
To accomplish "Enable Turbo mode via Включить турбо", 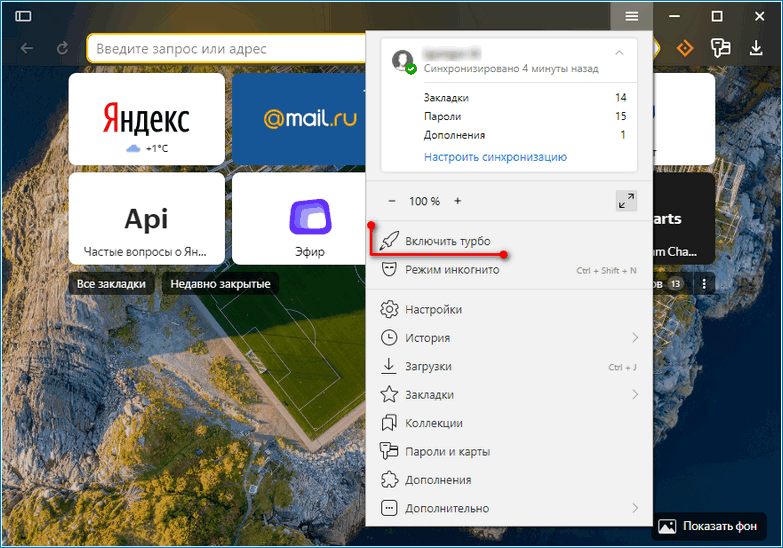I will pos(448,241).
